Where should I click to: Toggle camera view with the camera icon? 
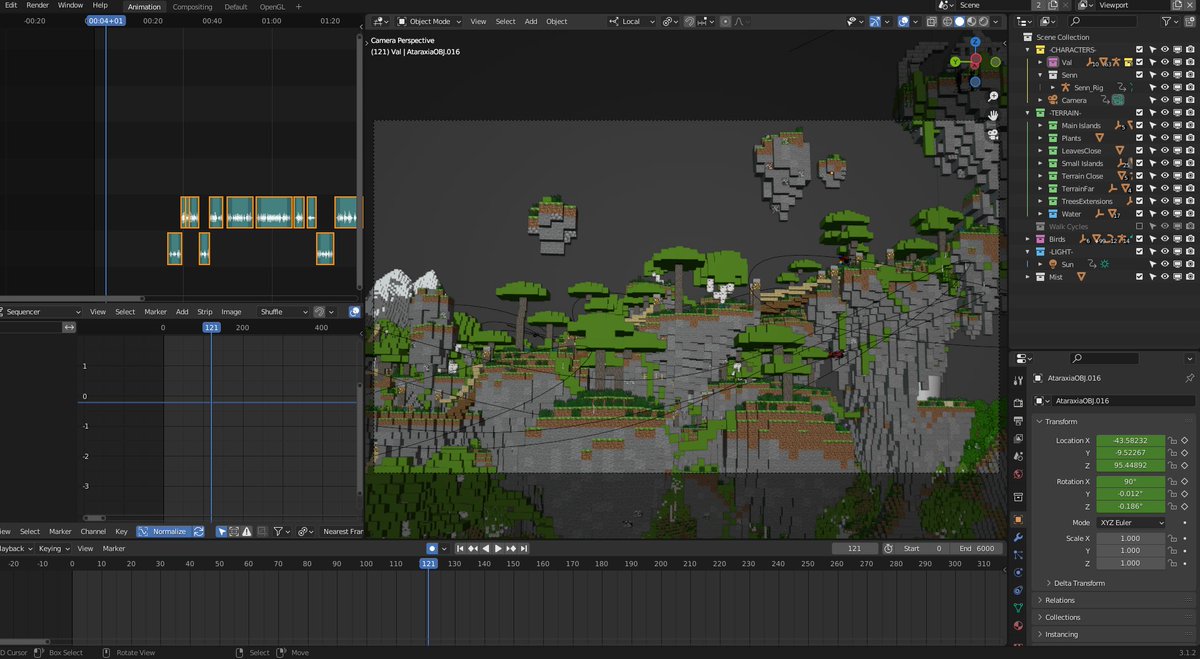(x=993, y=133)
